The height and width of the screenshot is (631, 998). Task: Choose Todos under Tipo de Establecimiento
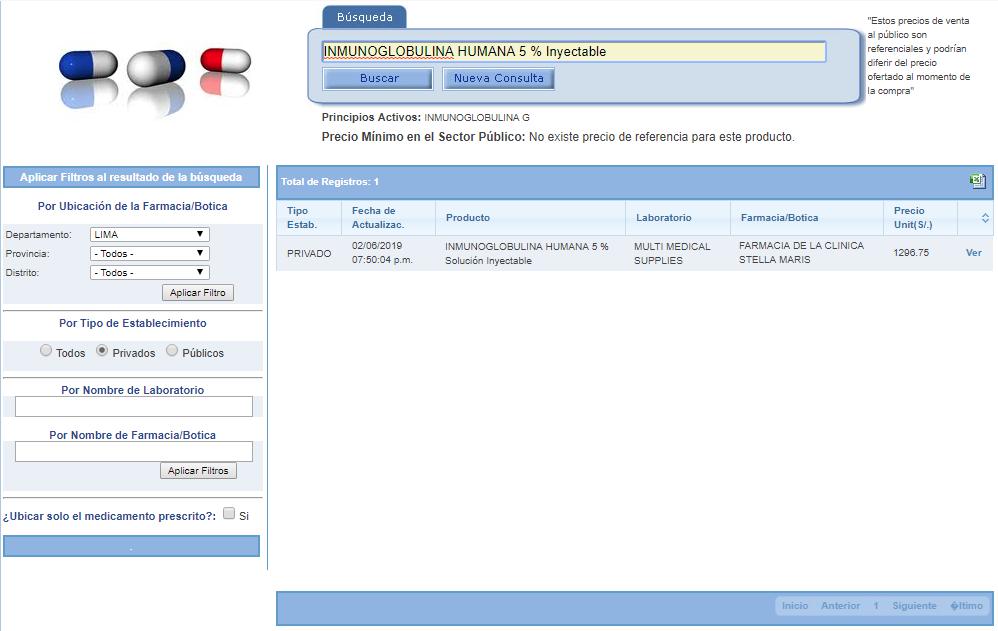(x=46, y=350)
